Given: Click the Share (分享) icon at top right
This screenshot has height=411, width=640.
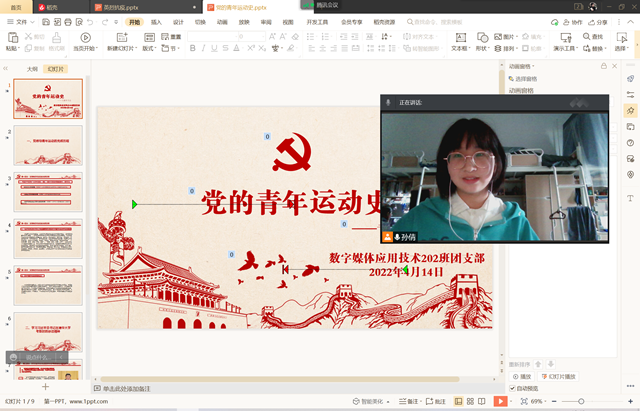Looking at the screenshot, I should tap(599, 21).
